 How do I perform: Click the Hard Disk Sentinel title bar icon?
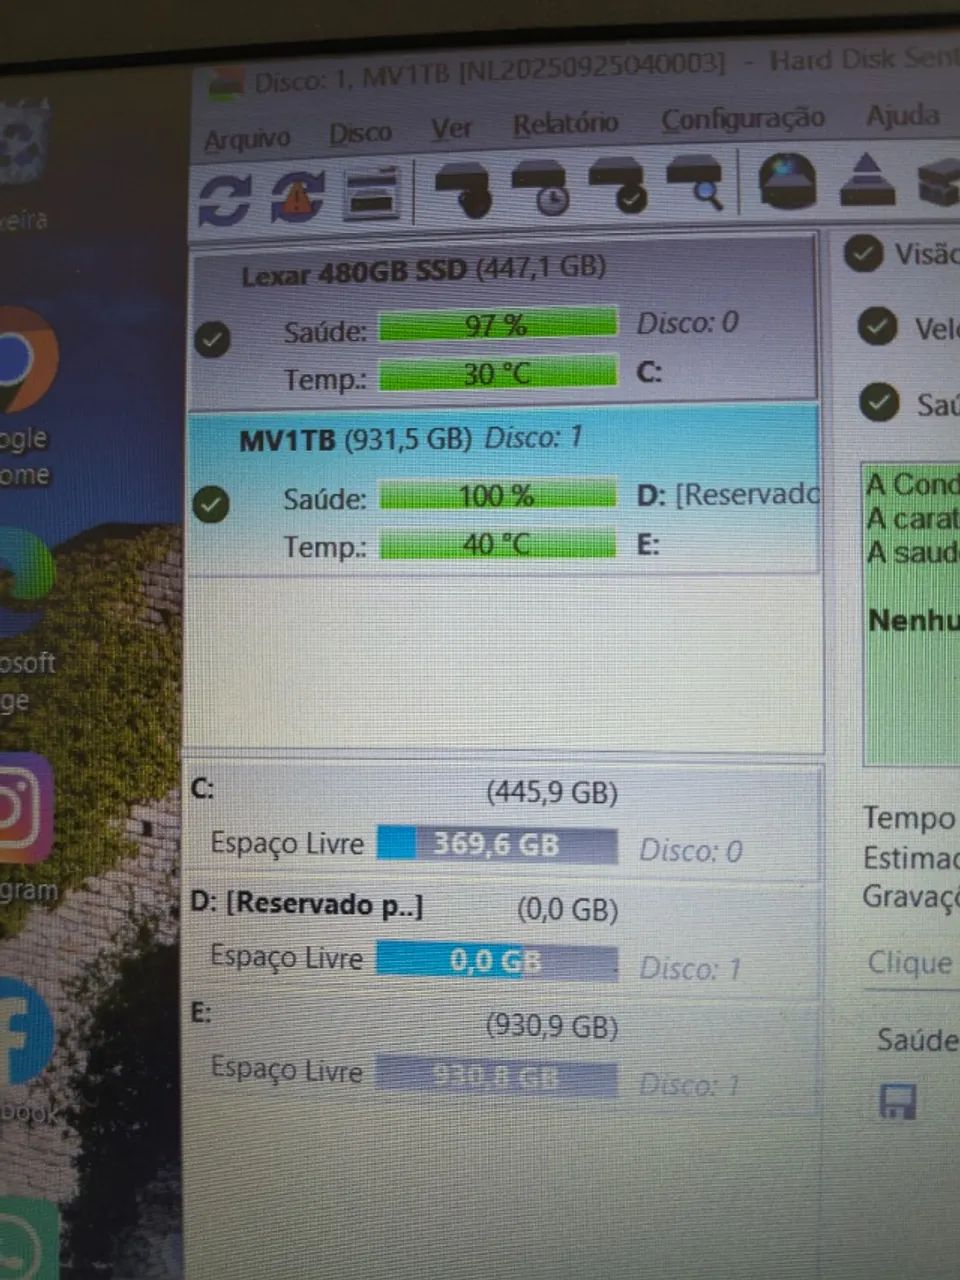click(x=225, y=82)
